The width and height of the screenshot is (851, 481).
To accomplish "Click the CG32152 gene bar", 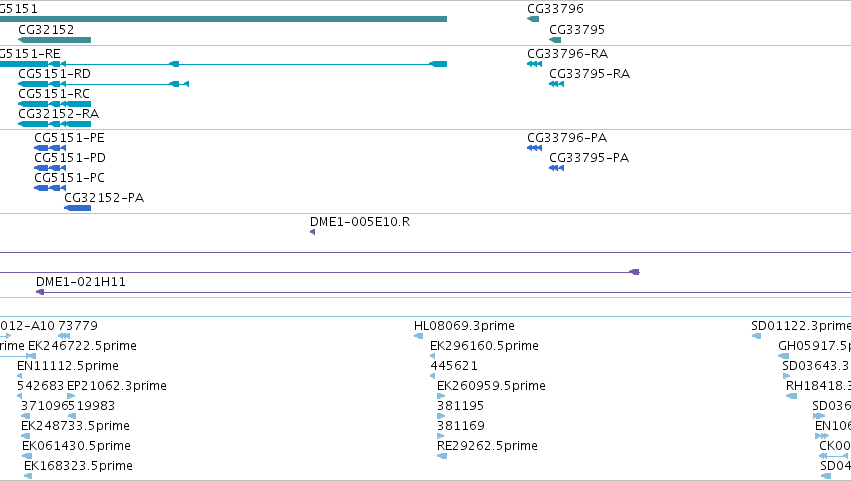I will point(54,40).
